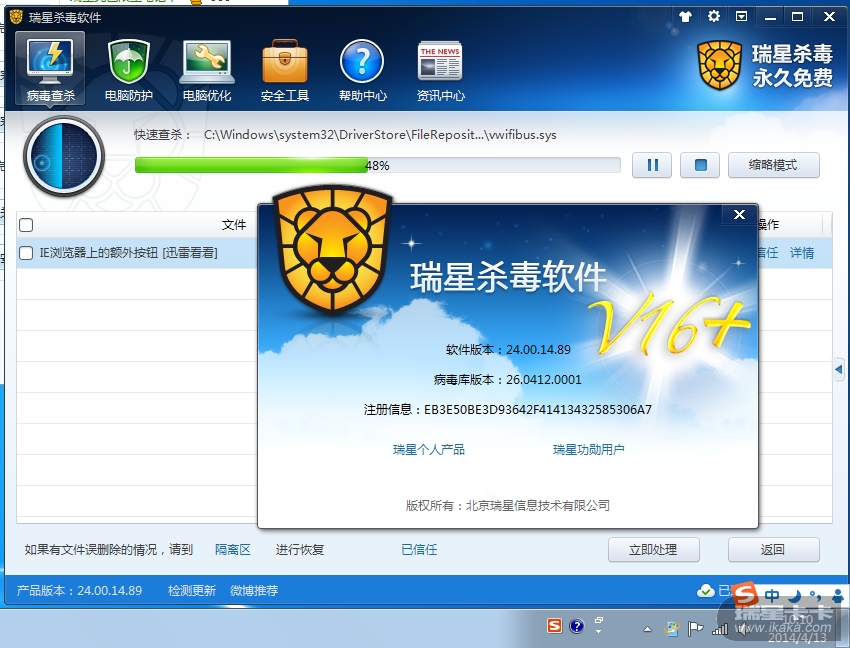
Task: Open the Action Center white flag icon
Action: (695, 628)
